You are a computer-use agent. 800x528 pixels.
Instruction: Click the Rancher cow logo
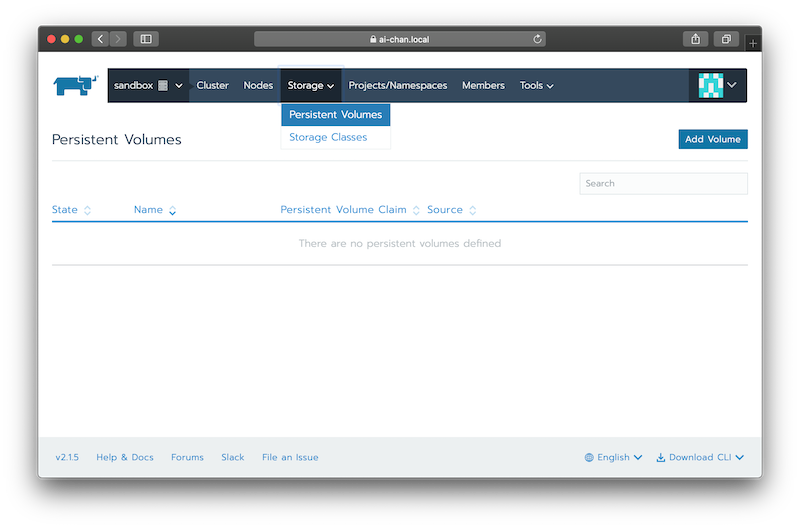pyautogui.click(x=75, y=85)
